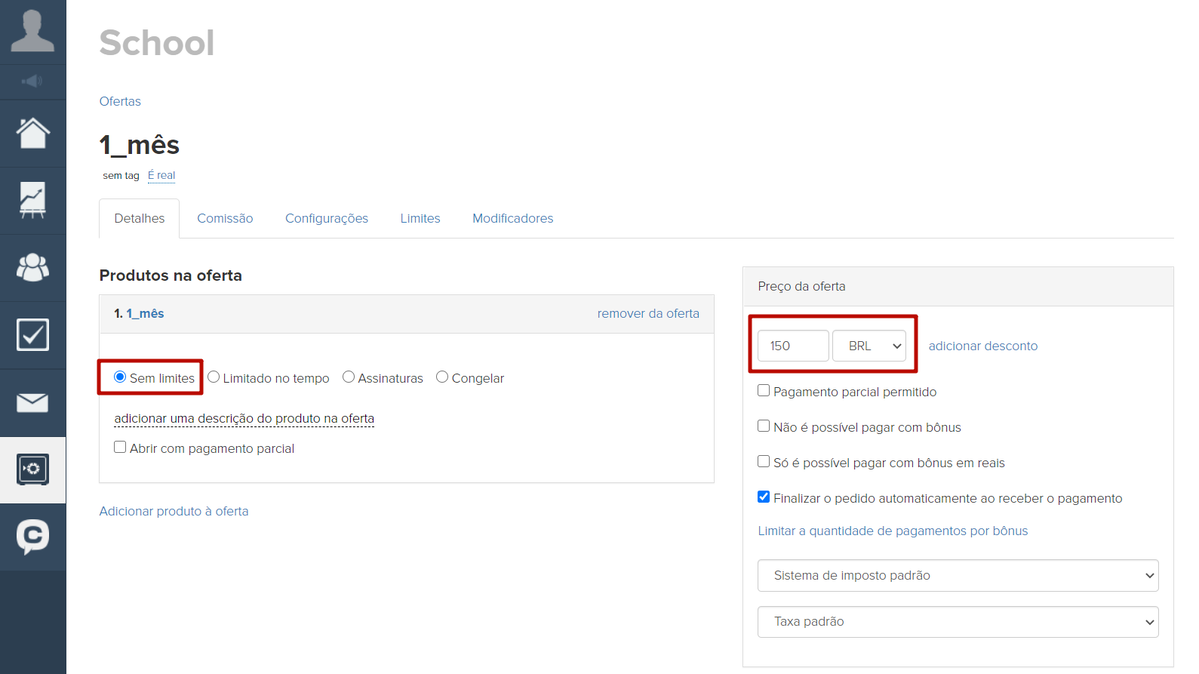Open the sales safe icon

click(32, 469)
